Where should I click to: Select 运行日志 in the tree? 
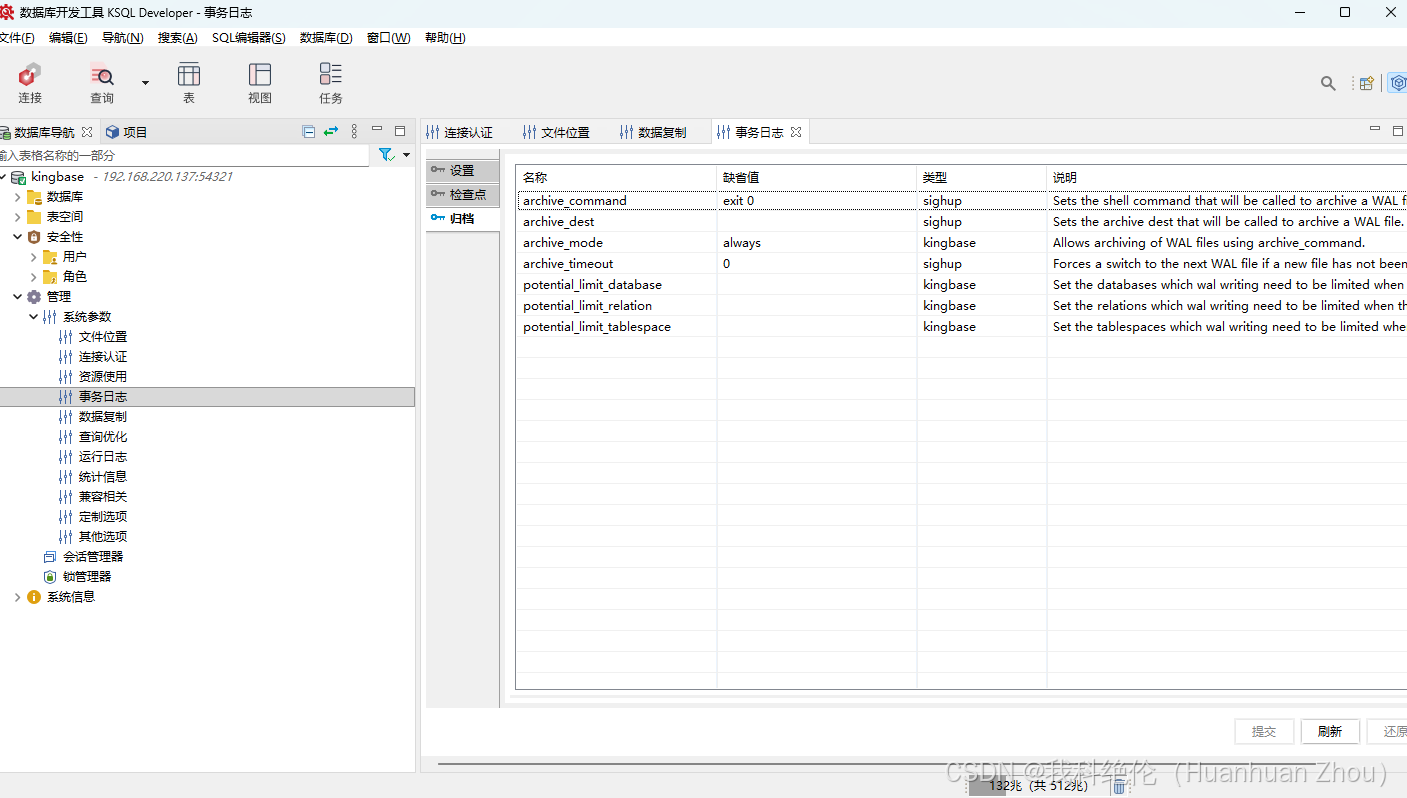pos(103,457)
